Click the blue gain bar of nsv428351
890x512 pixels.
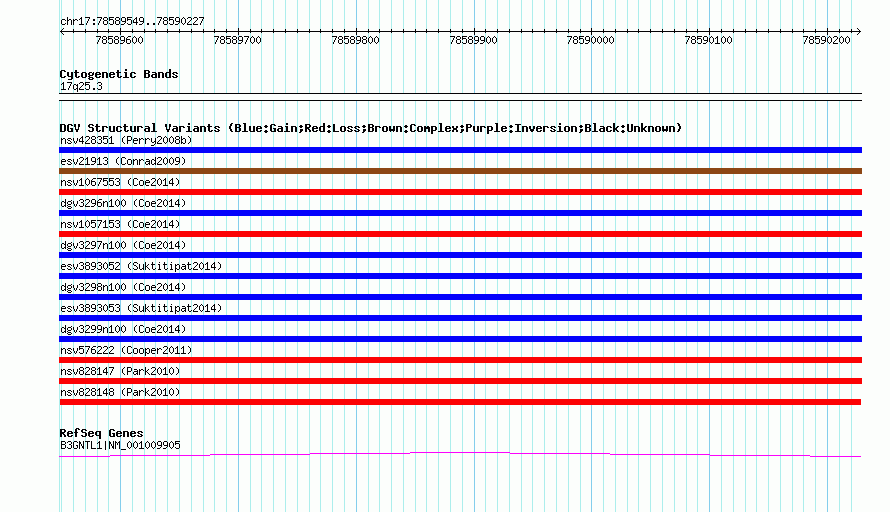click(x=460, y=150)
